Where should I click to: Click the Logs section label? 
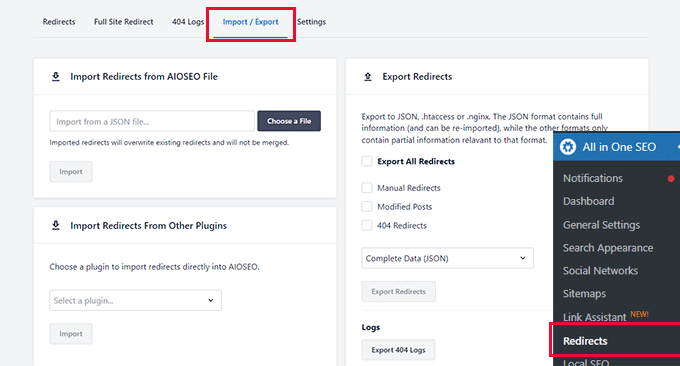pyautogui.click(x=371, y=327)
